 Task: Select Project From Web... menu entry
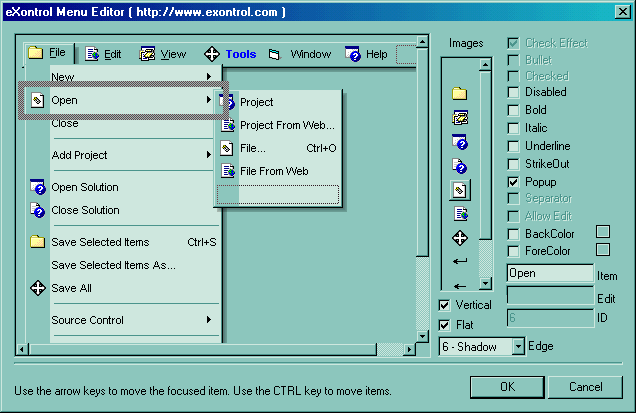coord(287,125)
